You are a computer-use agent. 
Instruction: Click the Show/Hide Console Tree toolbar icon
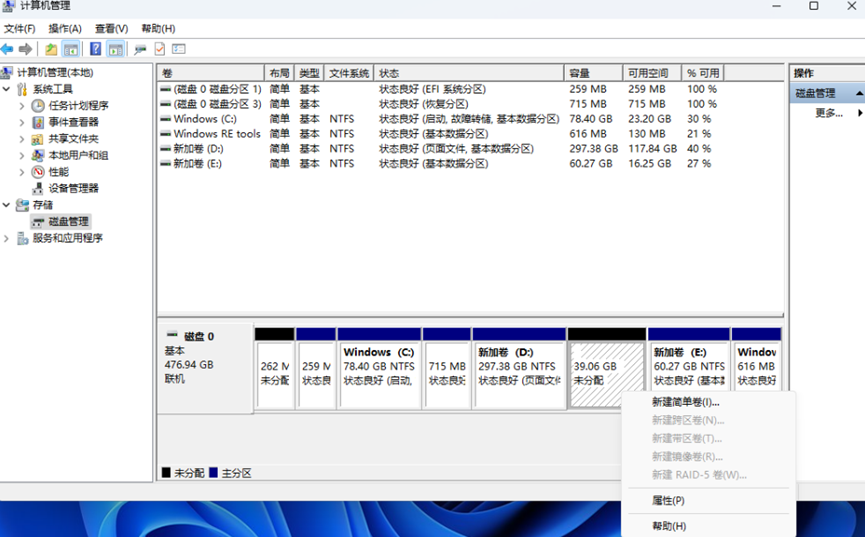click(71, 49)
